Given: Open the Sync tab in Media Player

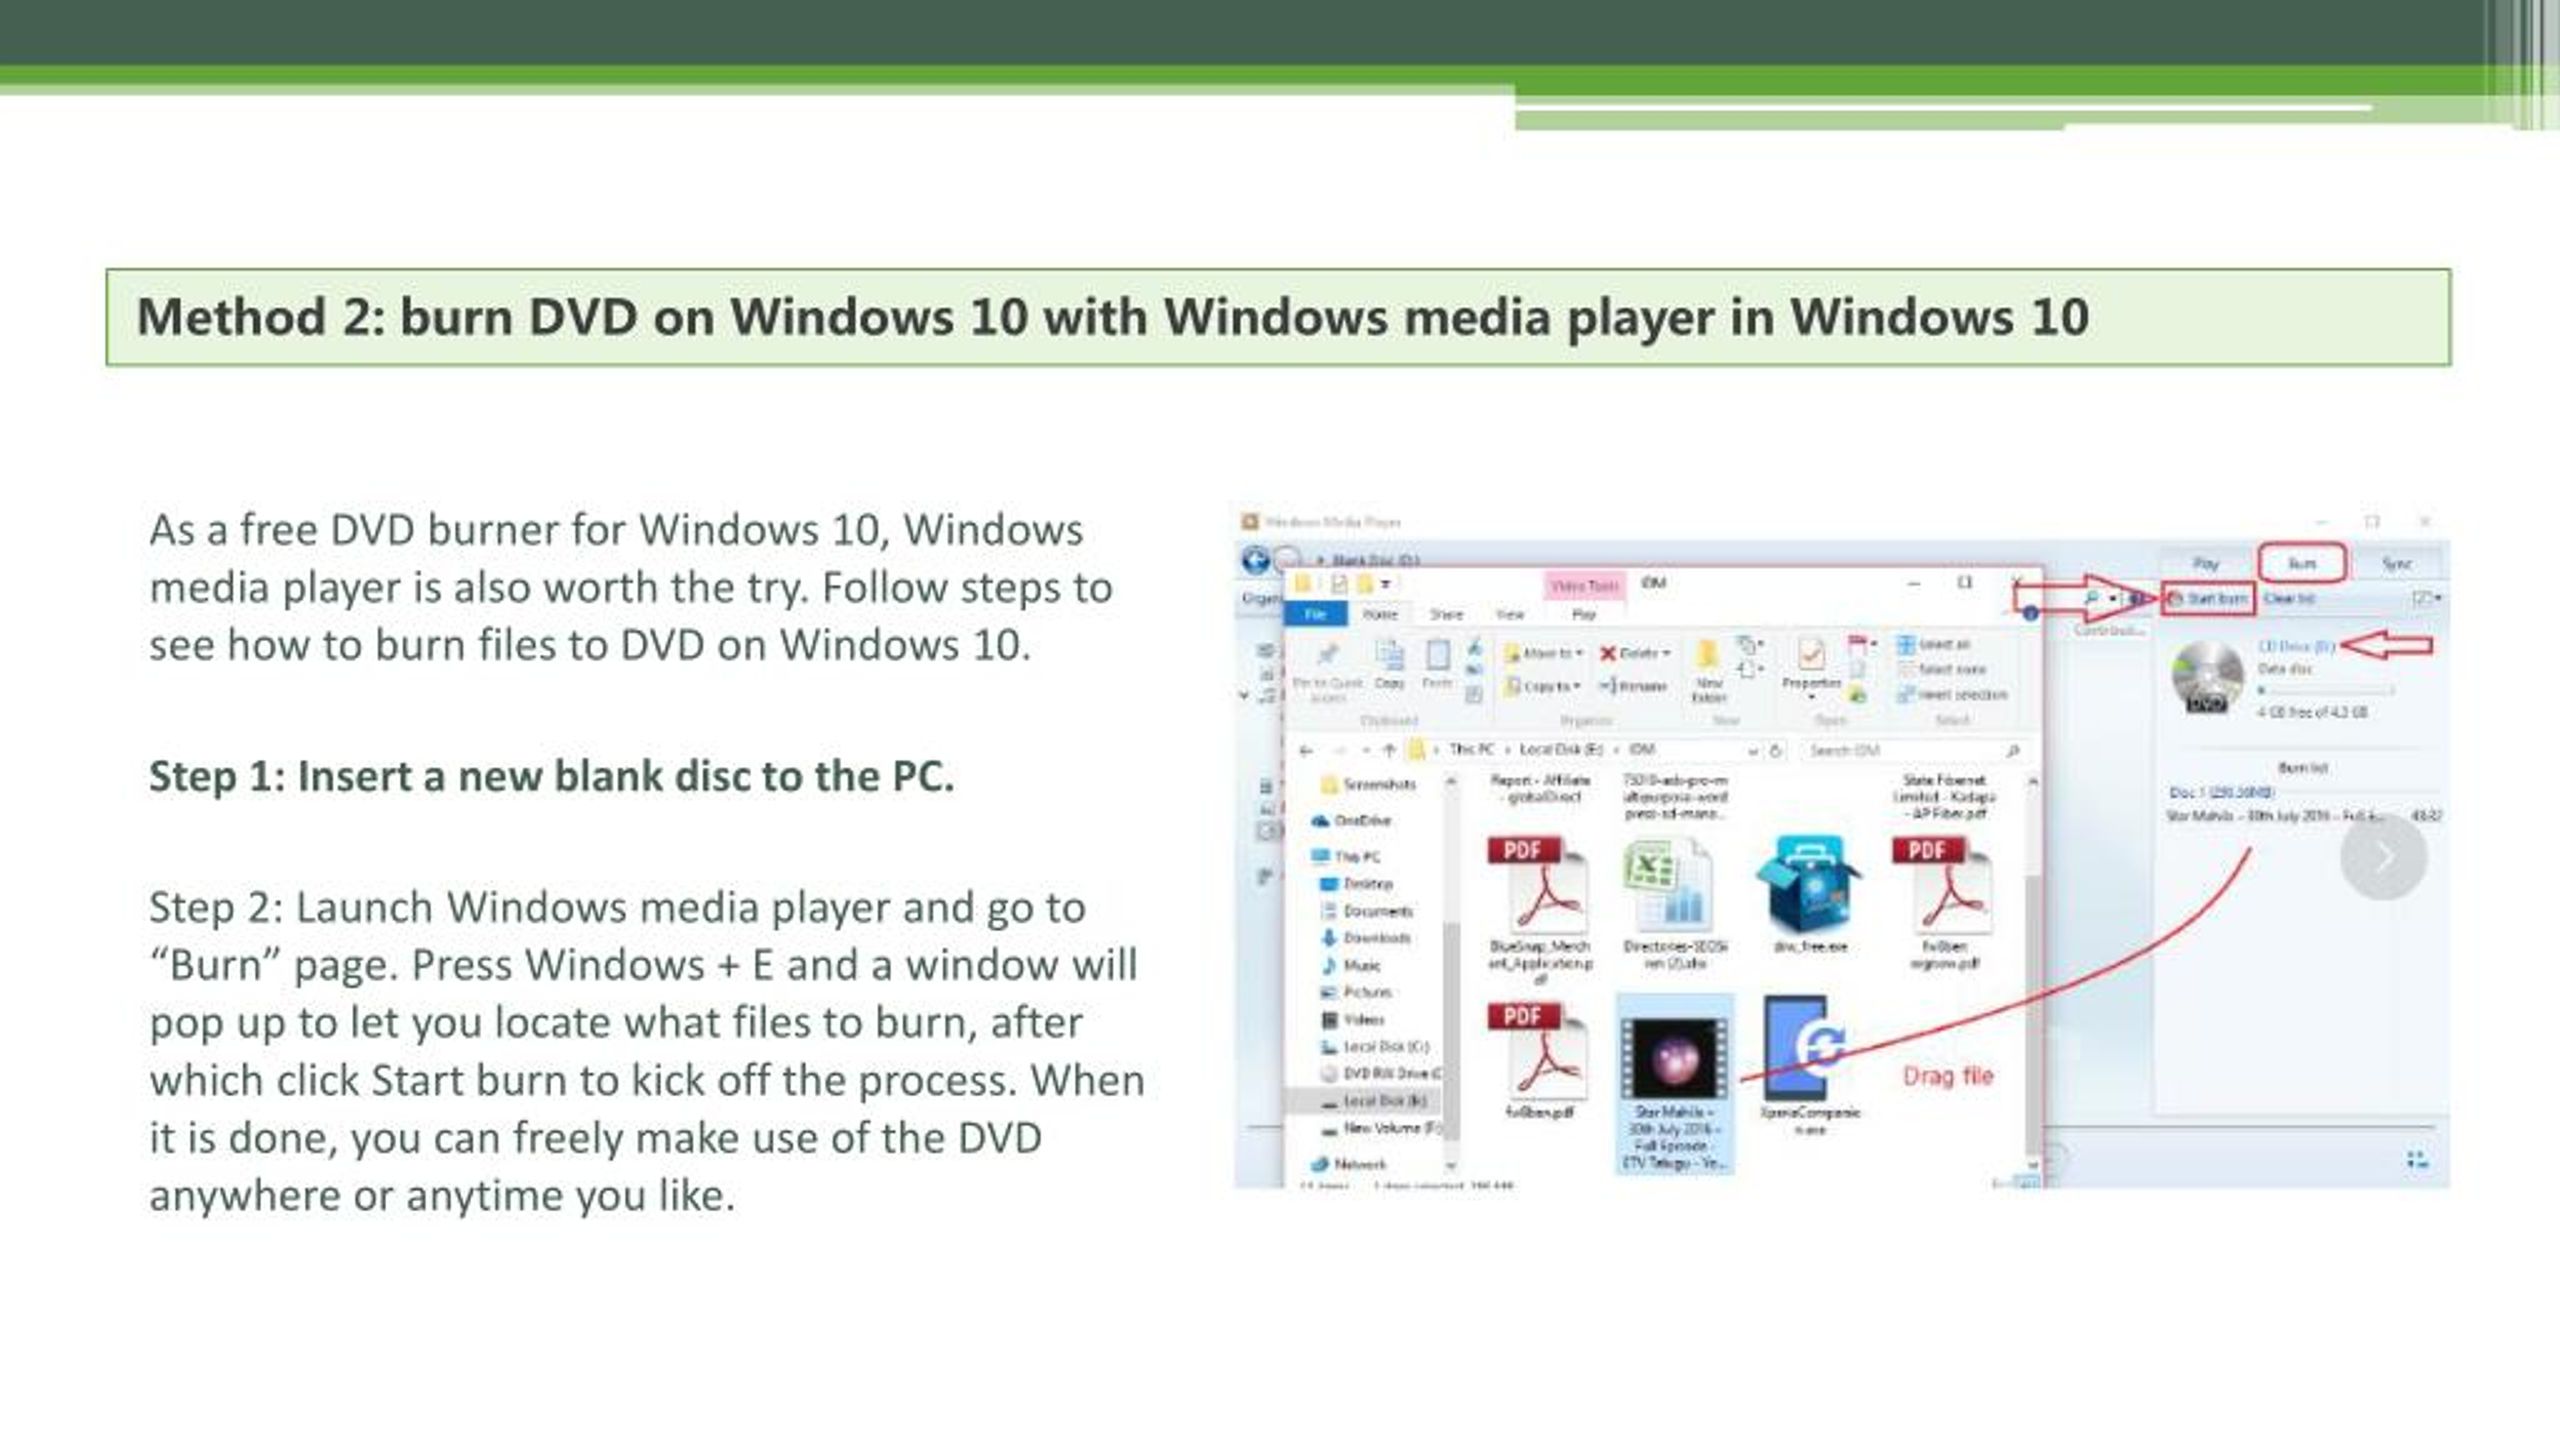Looking at the screenshot, I should (x=2396, y=564).
